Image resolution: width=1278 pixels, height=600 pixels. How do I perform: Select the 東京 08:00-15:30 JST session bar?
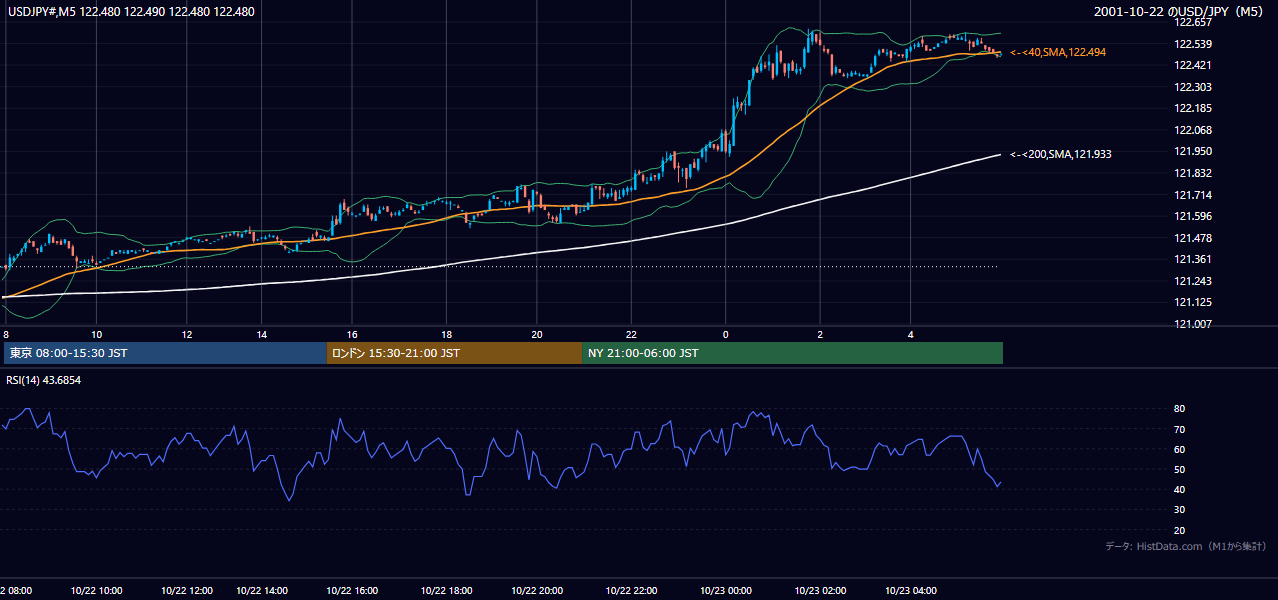165,353
